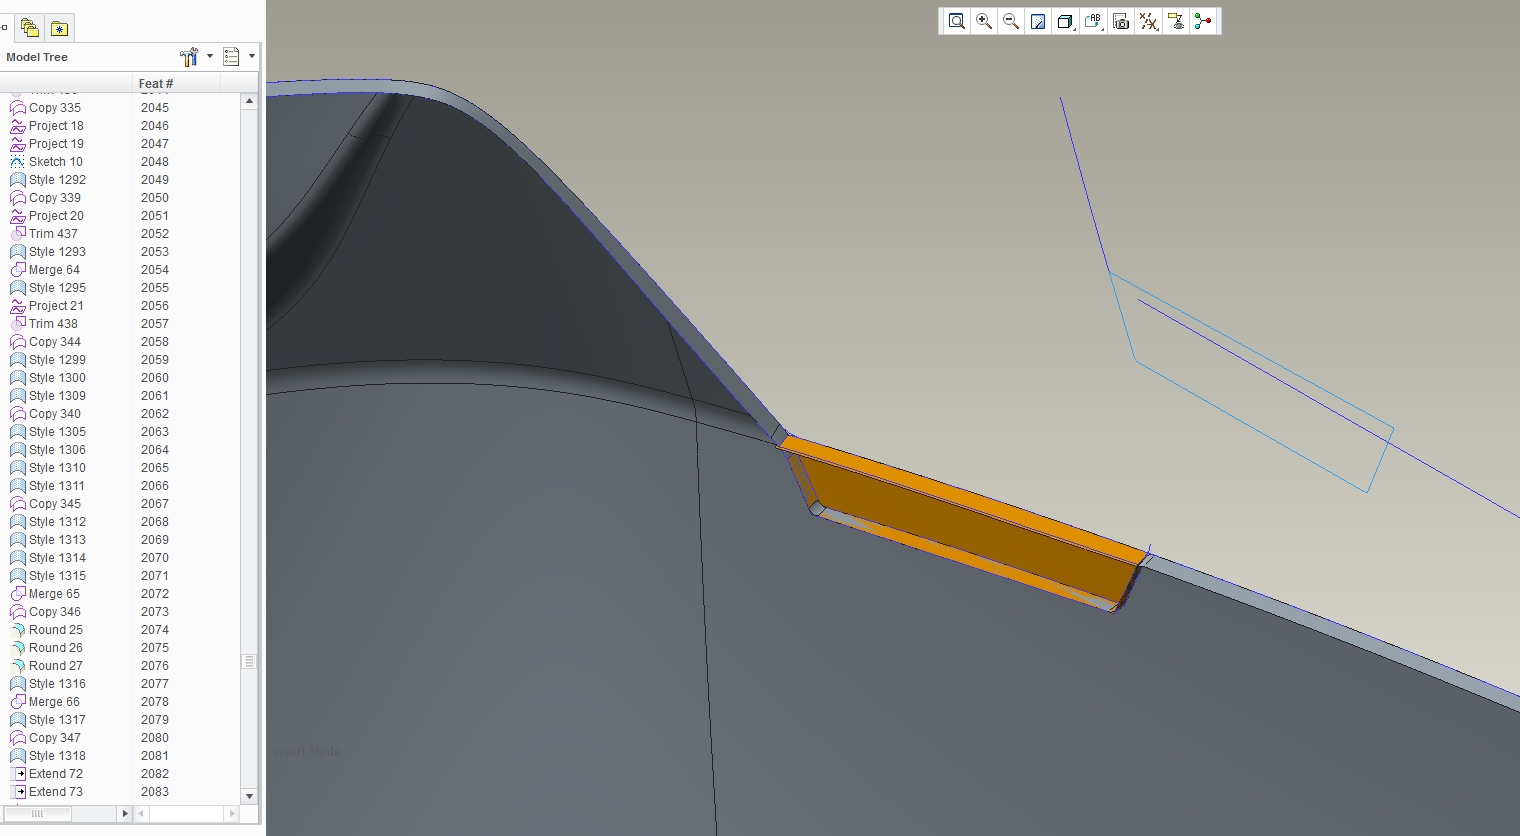Click the Extend 72 feature icon
Viewport: 1520px width, 836px height.
point(18,774)
